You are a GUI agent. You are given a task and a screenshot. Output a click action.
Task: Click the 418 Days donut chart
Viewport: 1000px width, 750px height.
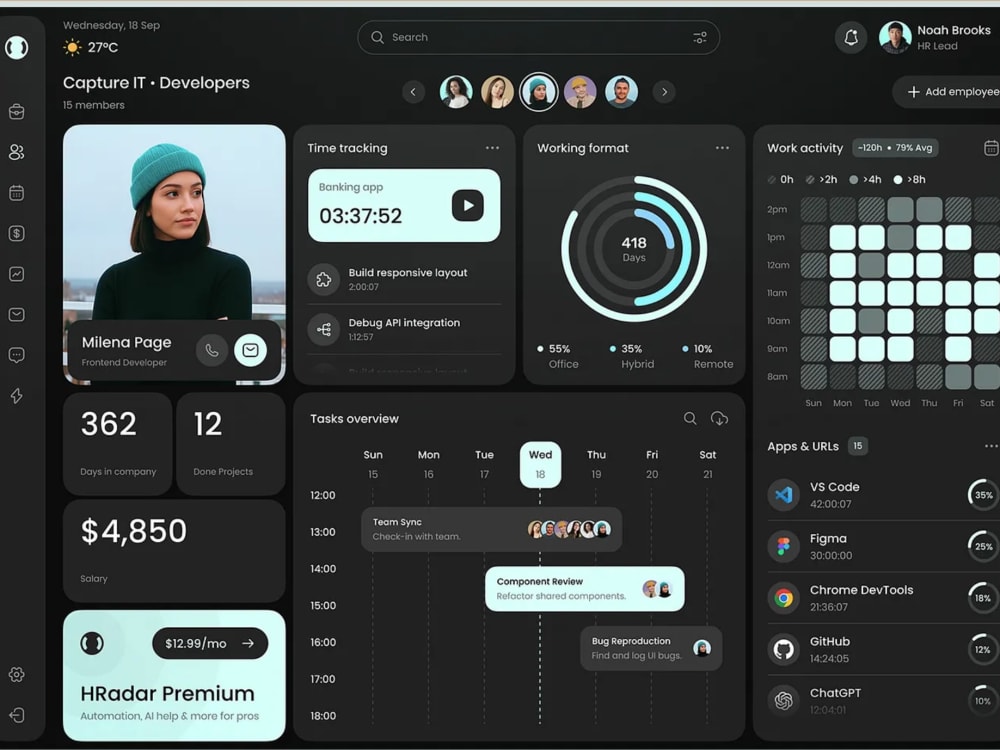tap(634, 249)
